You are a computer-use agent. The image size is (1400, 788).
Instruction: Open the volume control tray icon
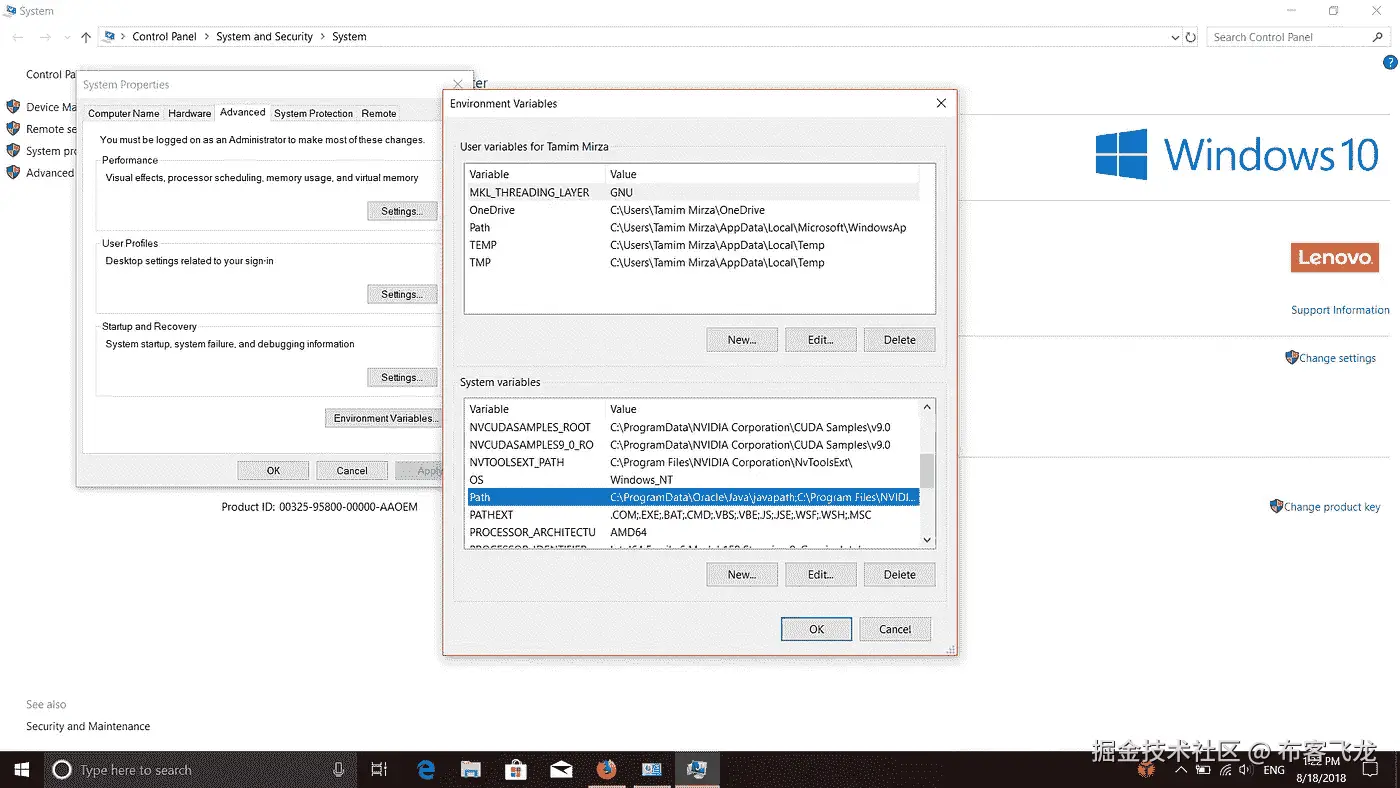[1247, 771]
